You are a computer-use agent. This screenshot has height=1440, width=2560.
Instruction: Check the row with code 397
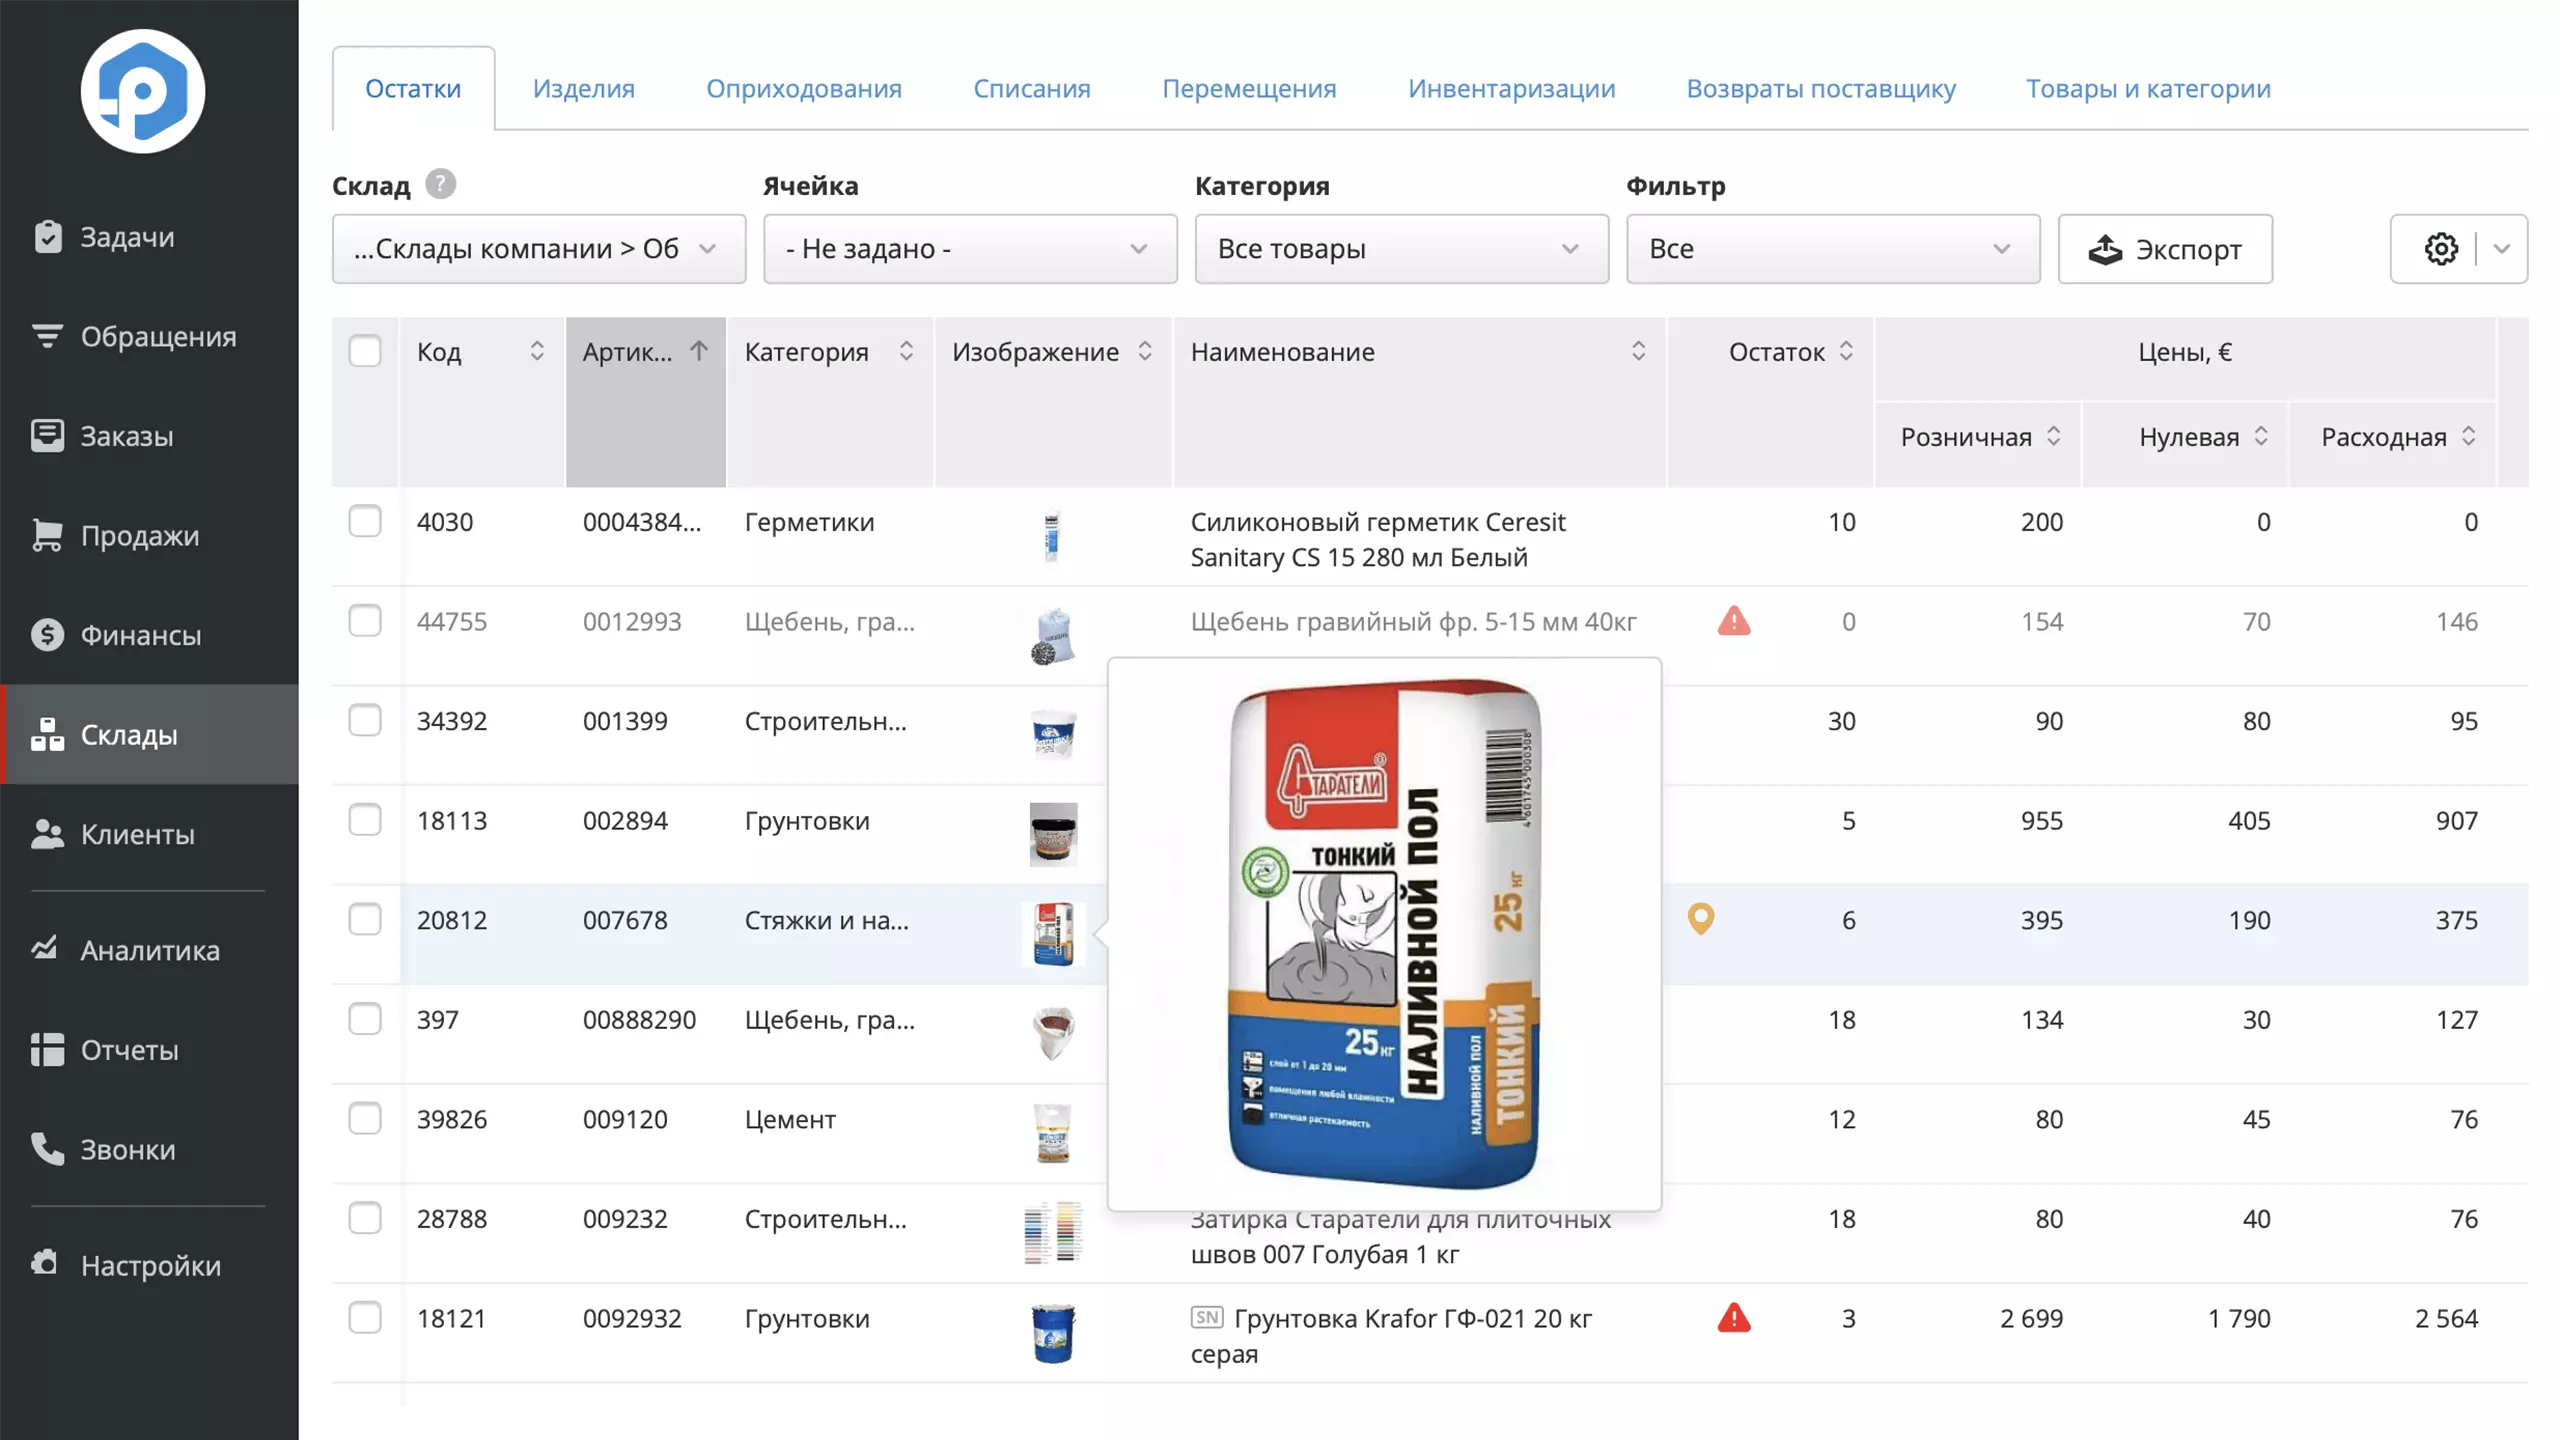click(365, 1019)
